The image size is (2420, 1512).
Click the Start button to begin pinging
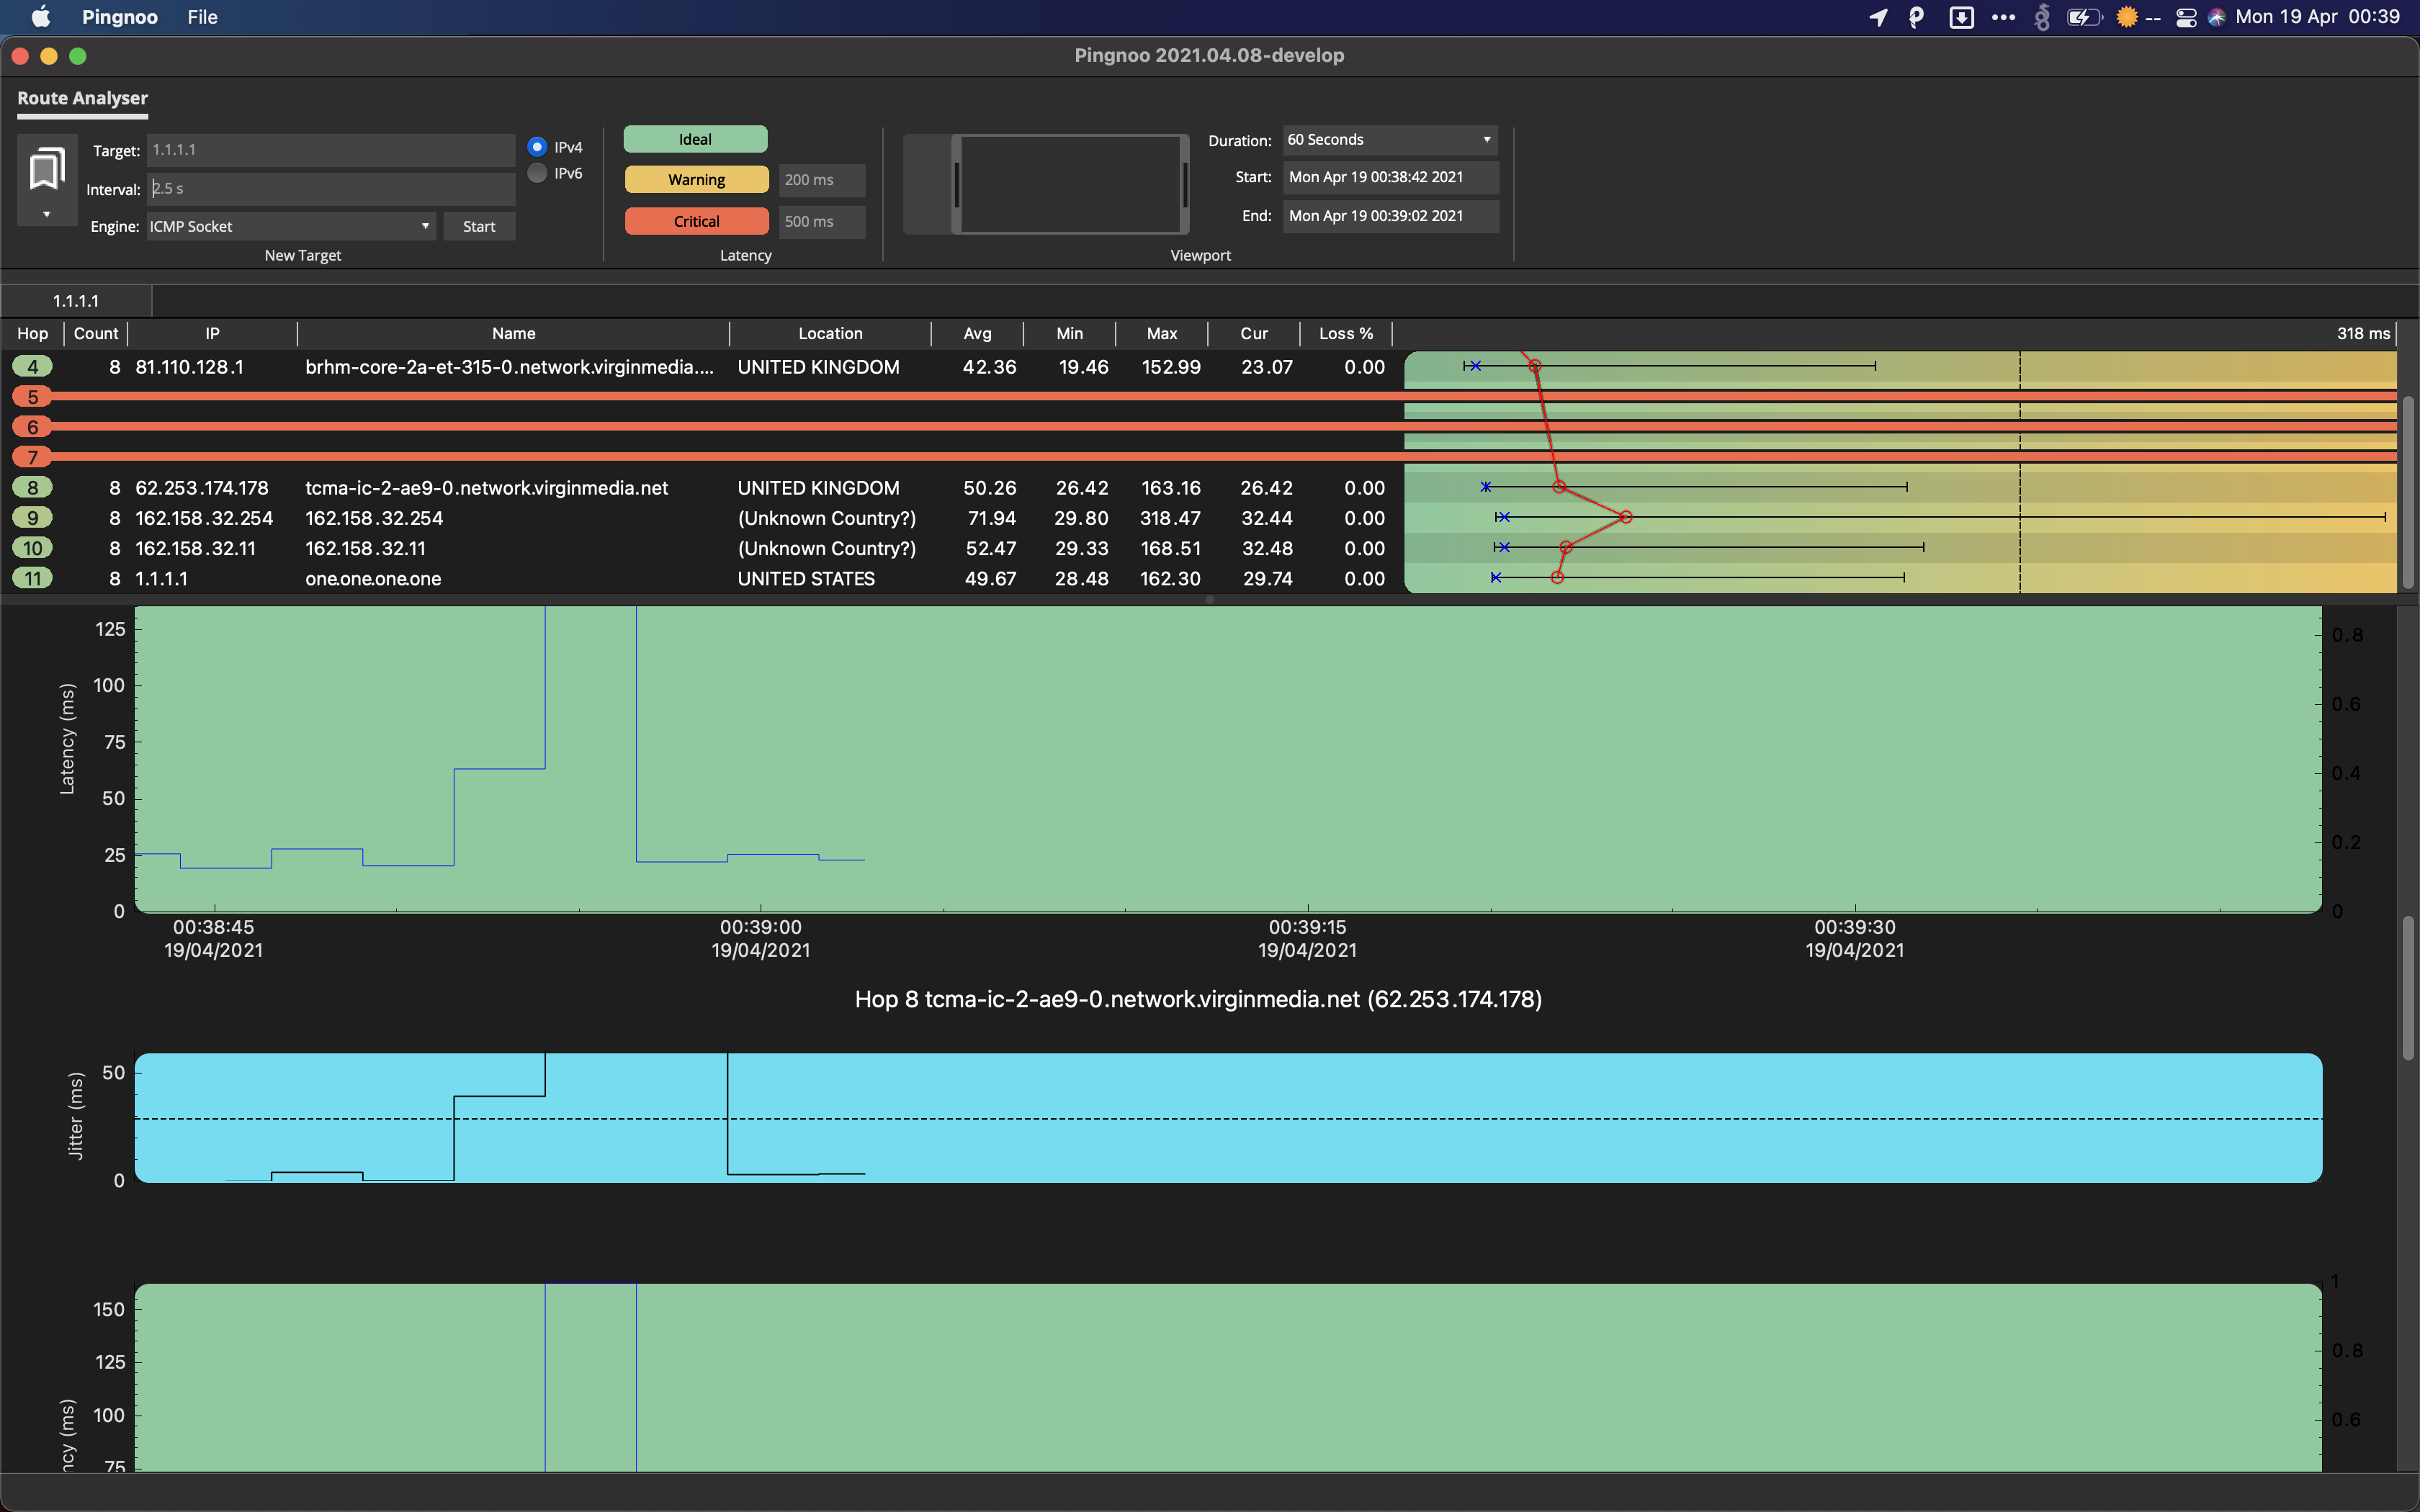pyautogui.click(x=479, y=226)
